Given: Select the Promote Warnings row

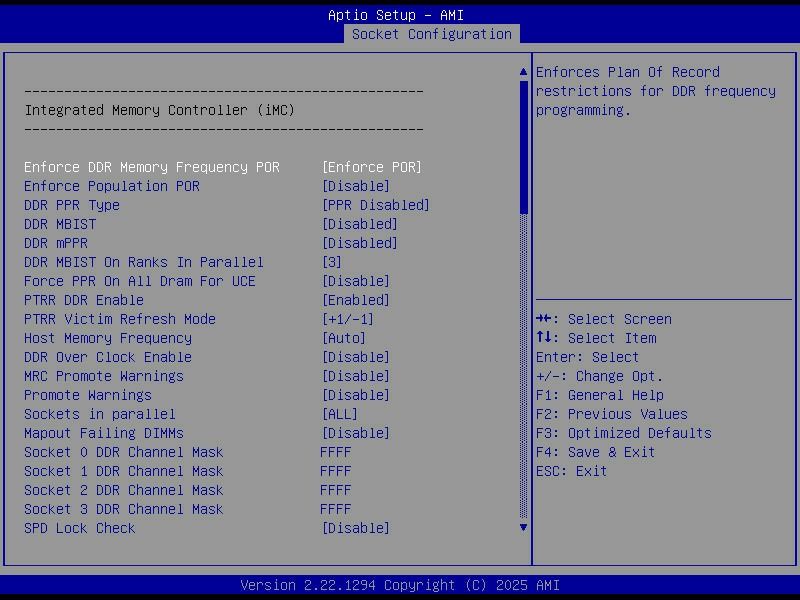Looking at the screenshot, I should pos(88,395).
